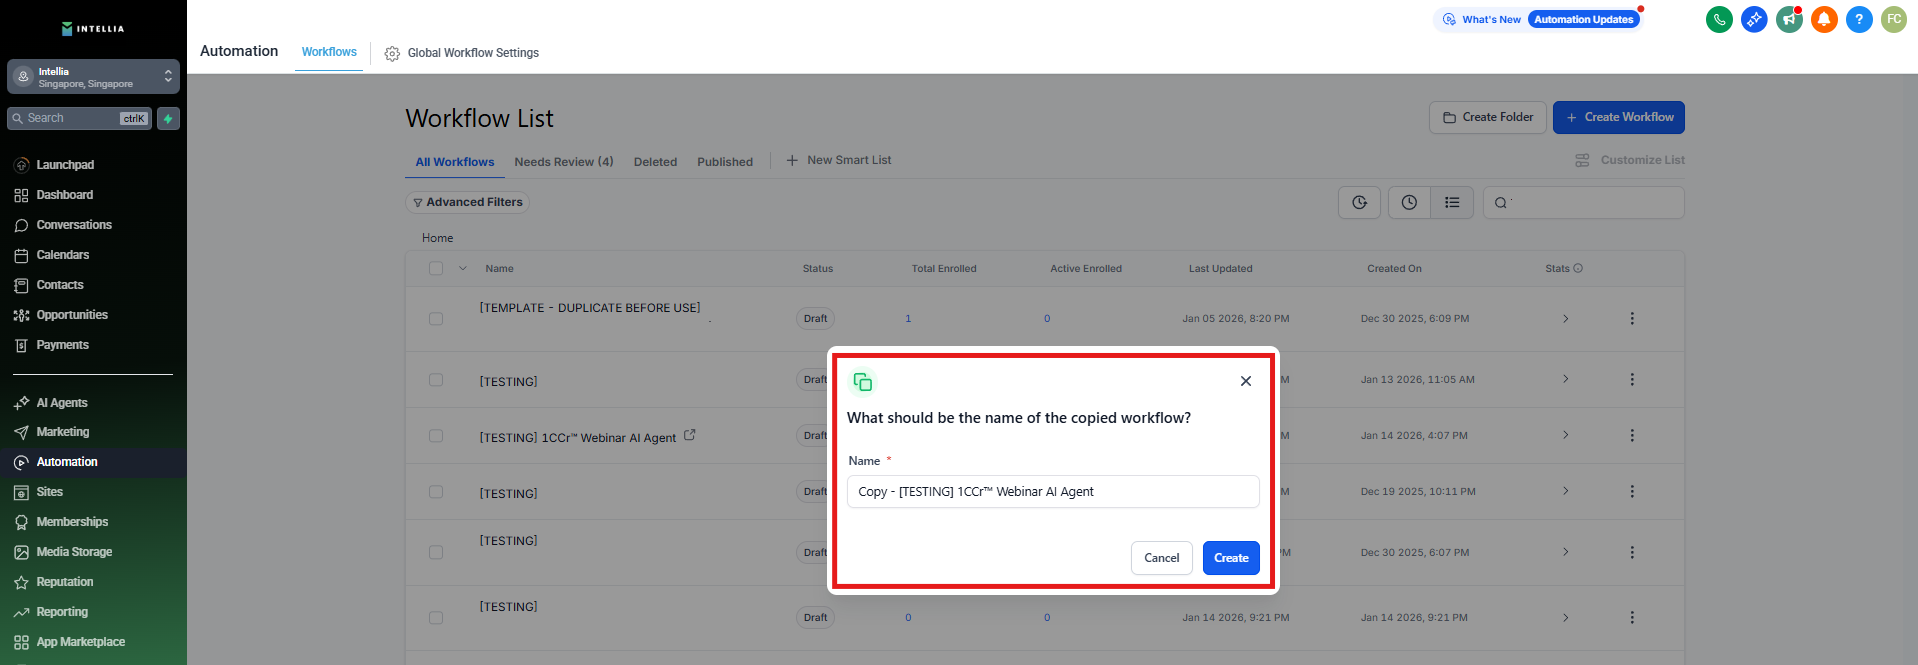The image size is (1918, 665).
Task: Open AI Agents in the sidebar
Action: tap(62, 403)
